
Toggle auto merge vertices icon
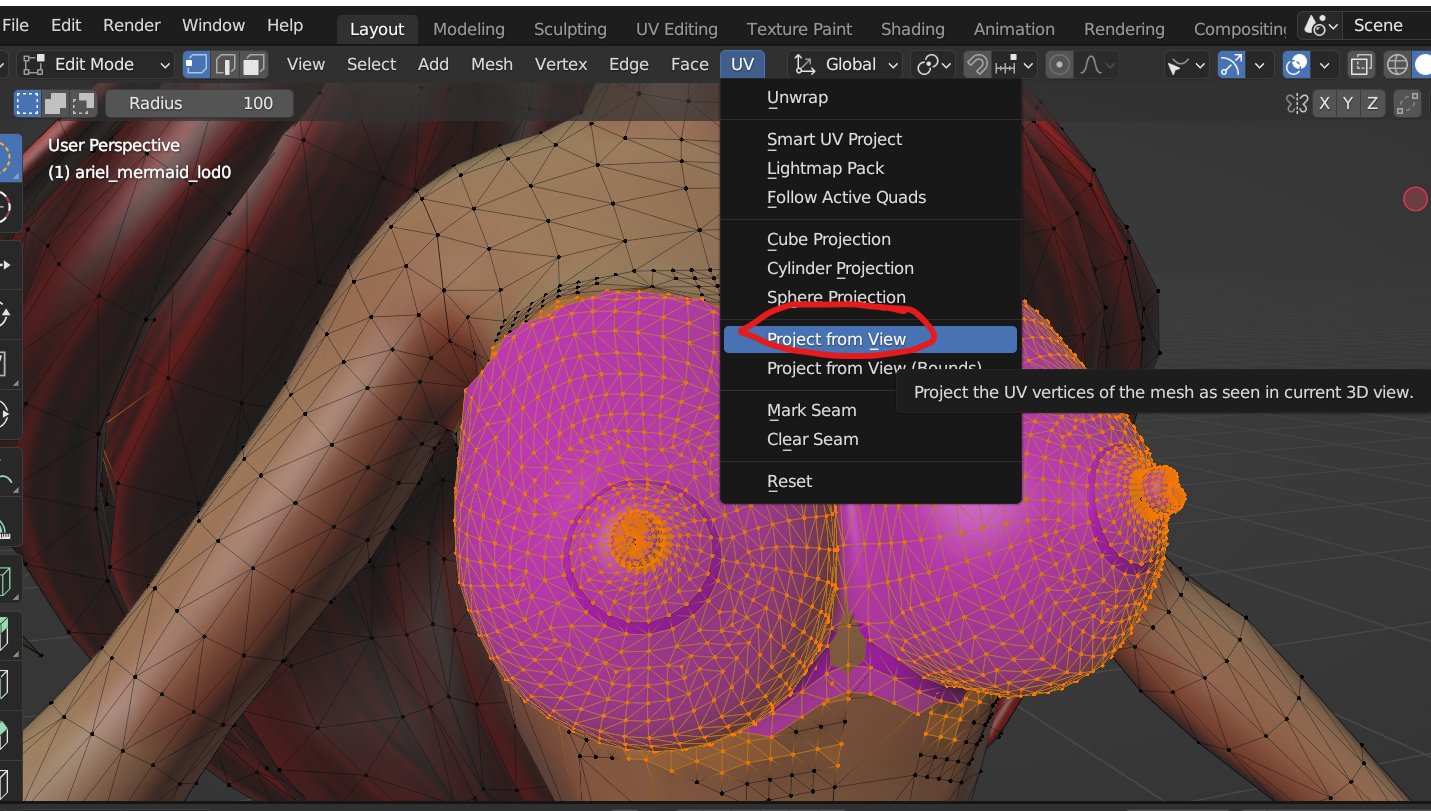pyautogui.click(x=1408, y=103)
